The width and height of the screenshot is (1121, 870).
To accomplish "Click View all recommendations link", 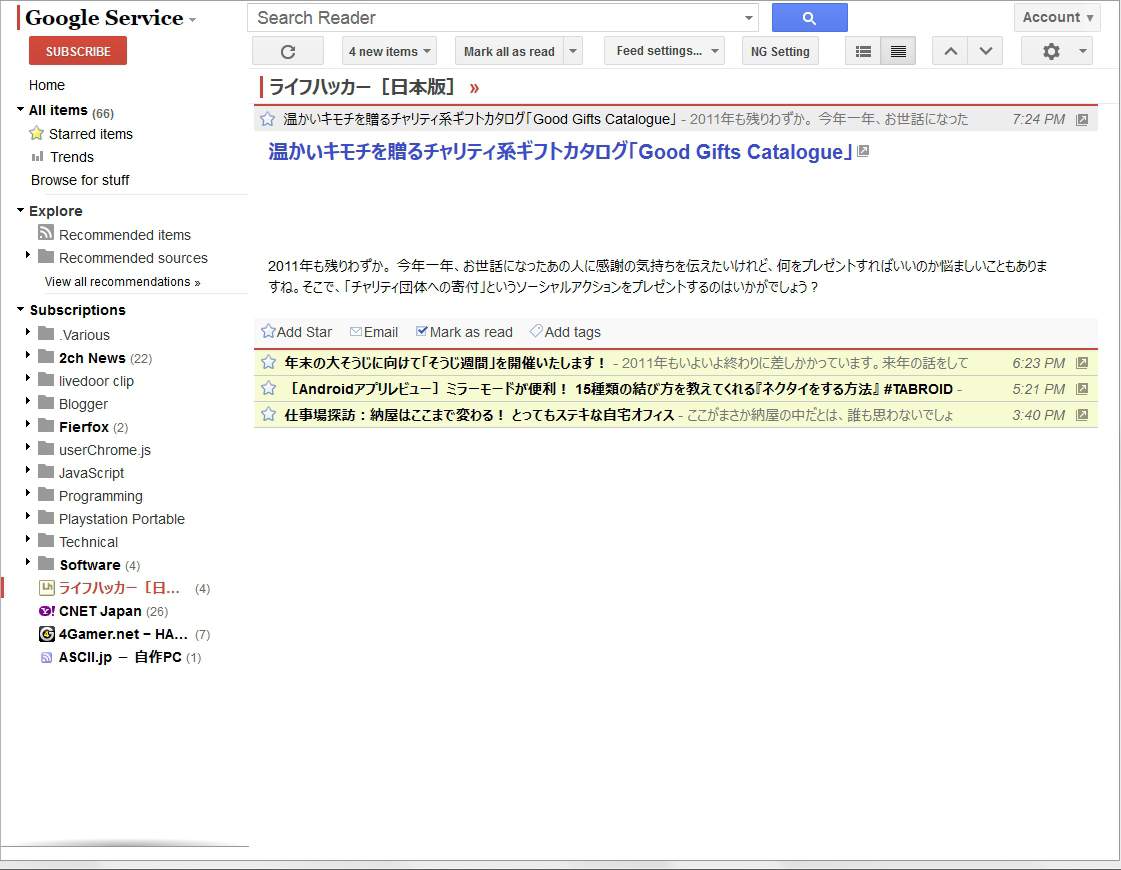I will coord(122,282).
